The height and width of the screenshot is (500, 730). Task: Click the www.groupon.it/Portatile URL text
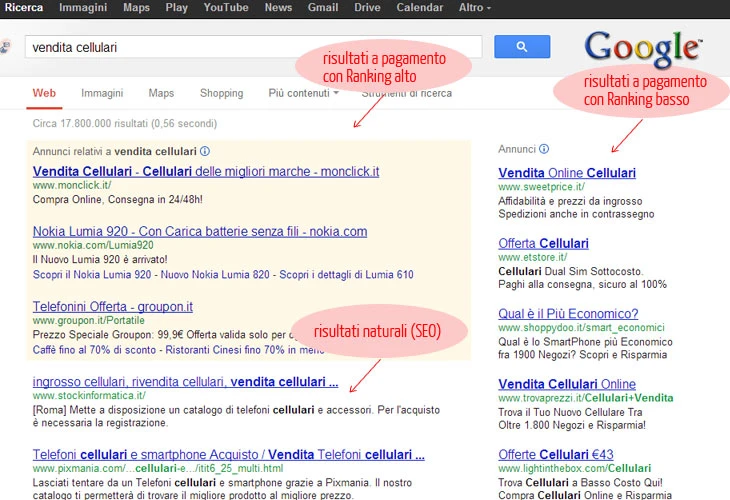click(x=88, y=320)
